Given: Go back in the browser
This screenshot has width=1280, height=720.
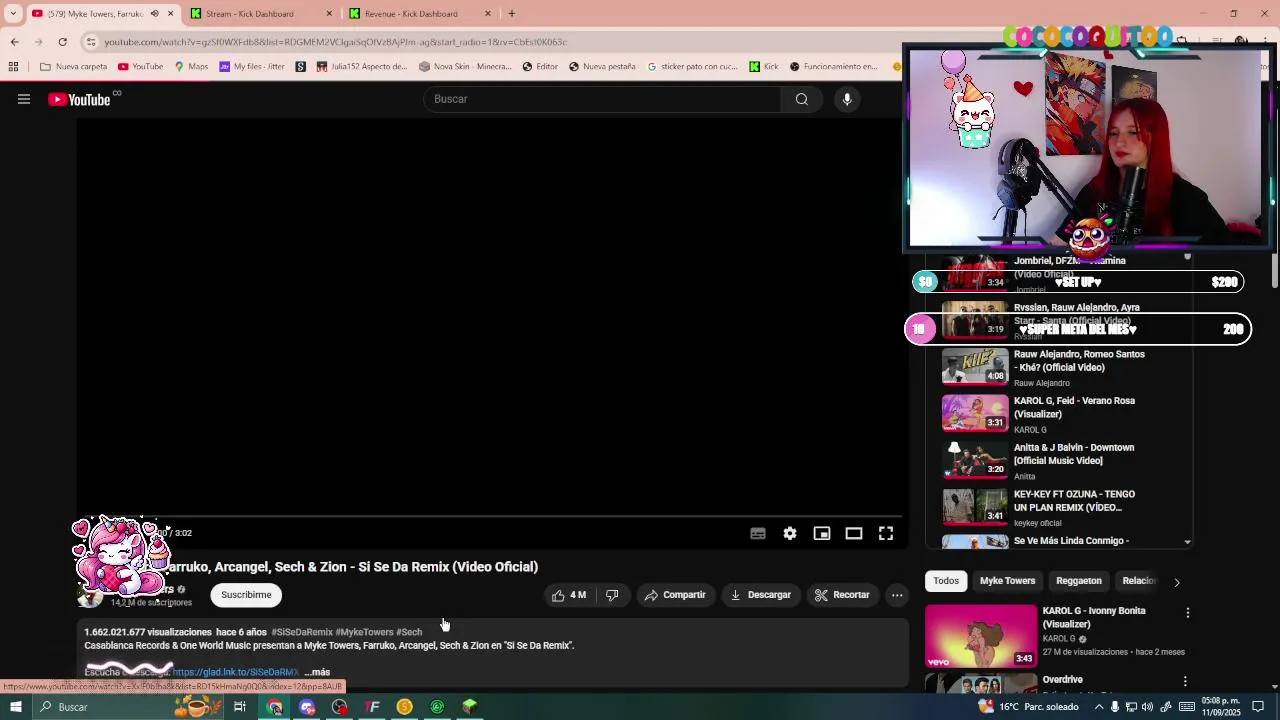Looking at the screenshot, I should 14,42.
